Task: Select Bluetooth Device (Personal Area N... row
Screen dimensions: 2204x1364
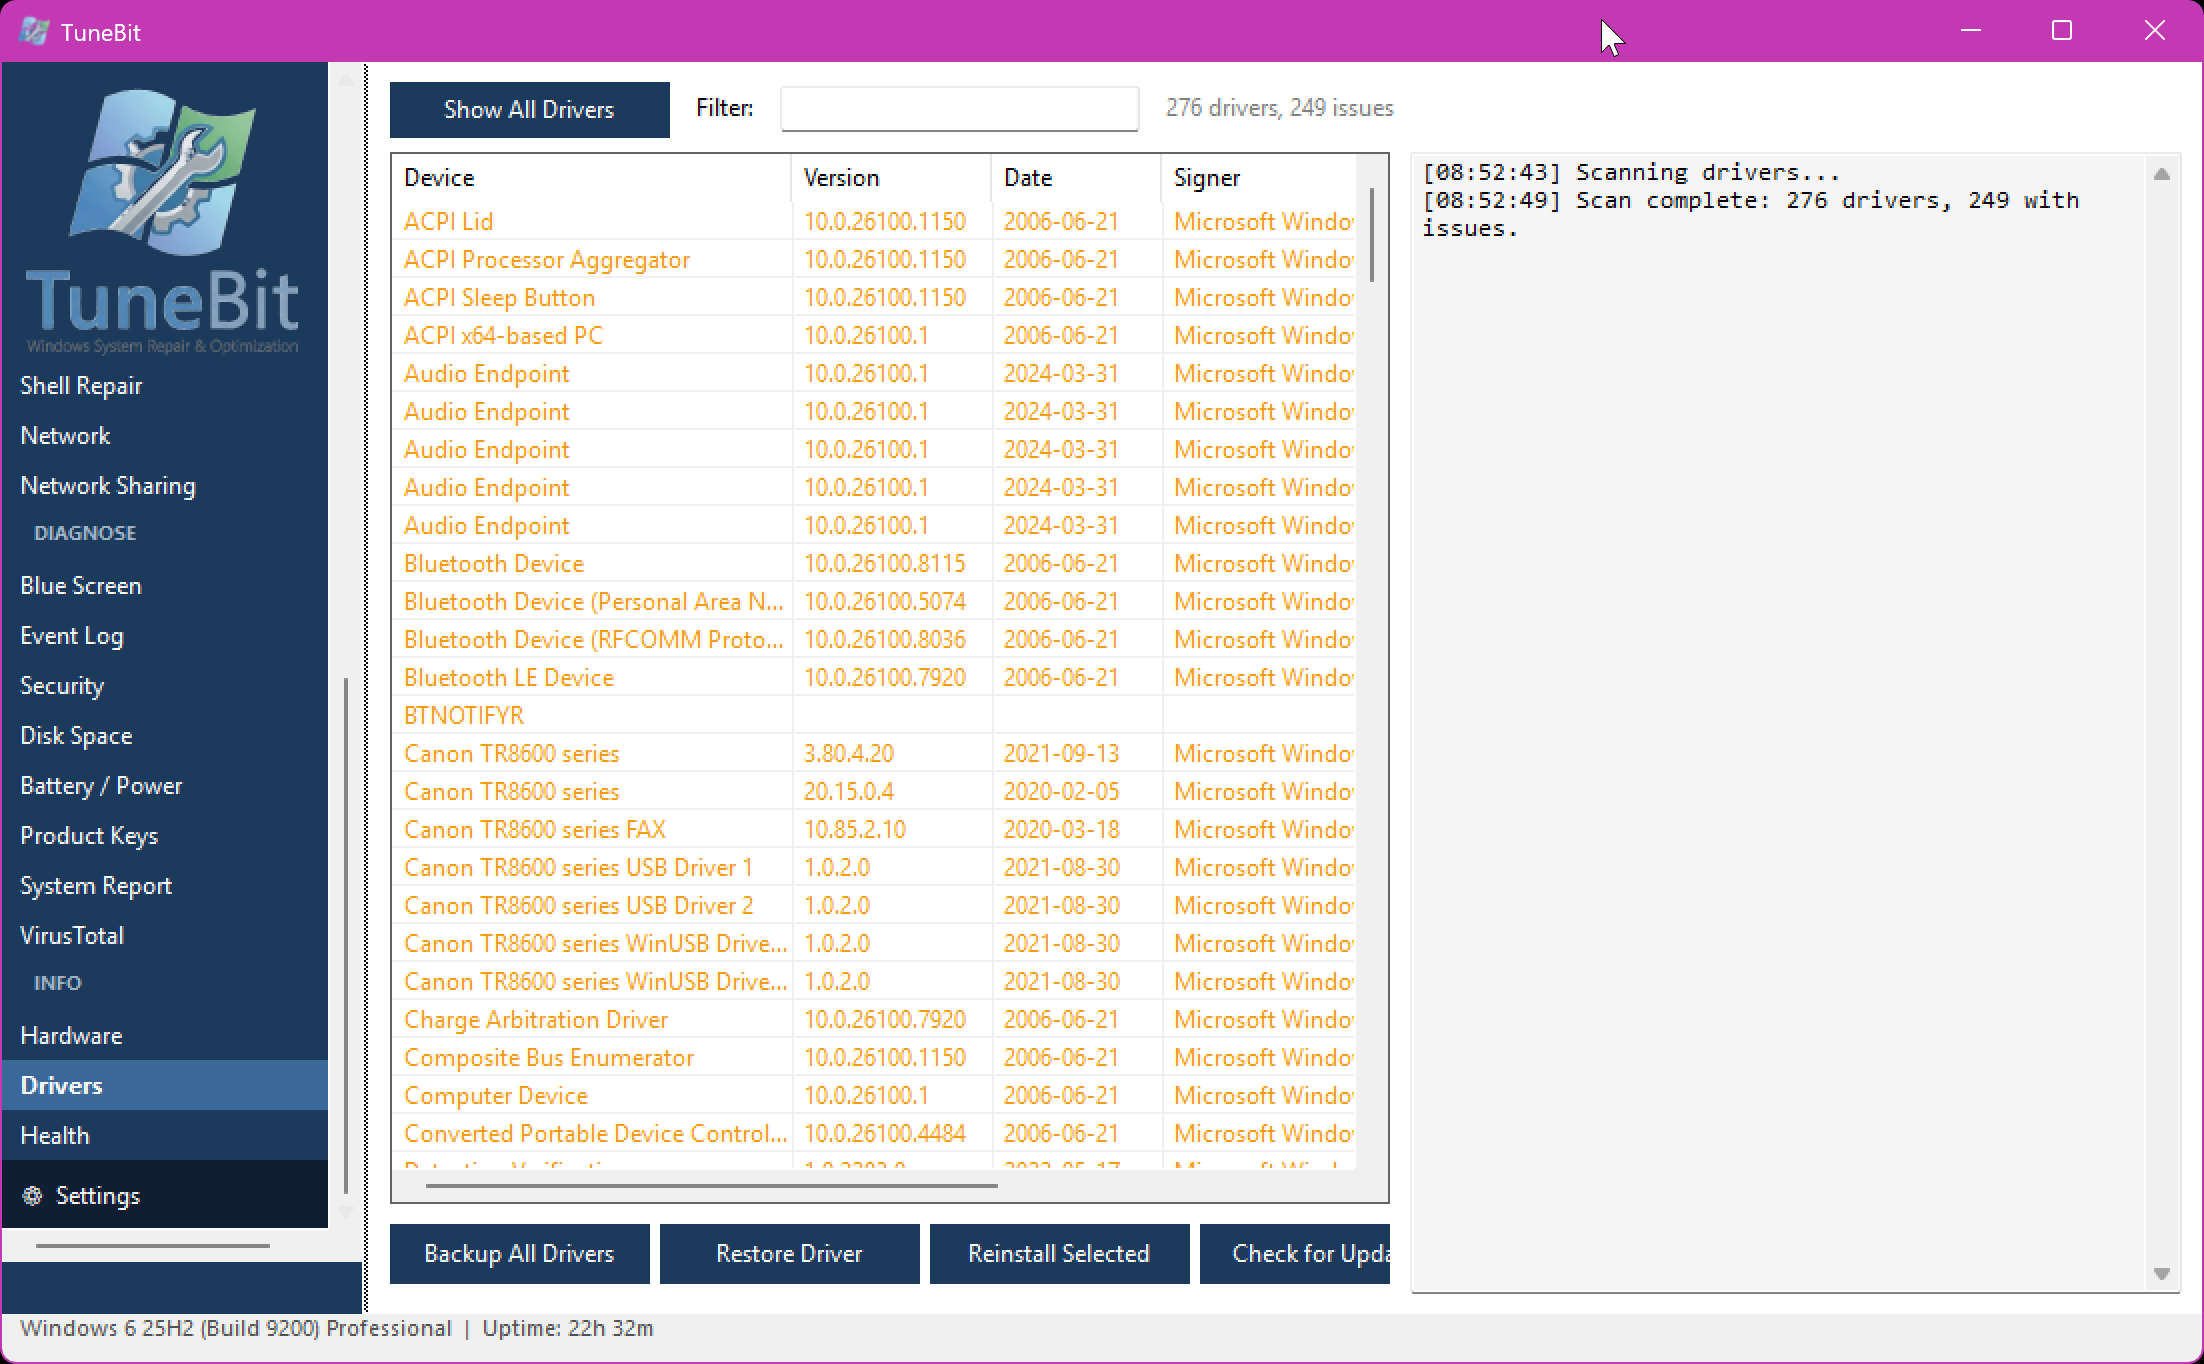Action: (874, 601)
